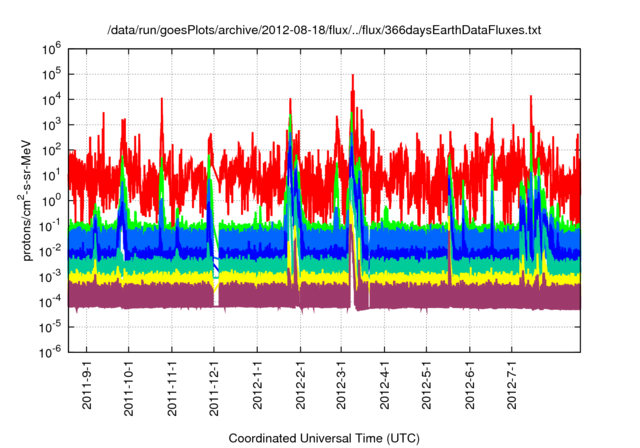
Task: Select the 2011-9-1 date tick label
Action: pyautogui.click(x=87, y=385)
